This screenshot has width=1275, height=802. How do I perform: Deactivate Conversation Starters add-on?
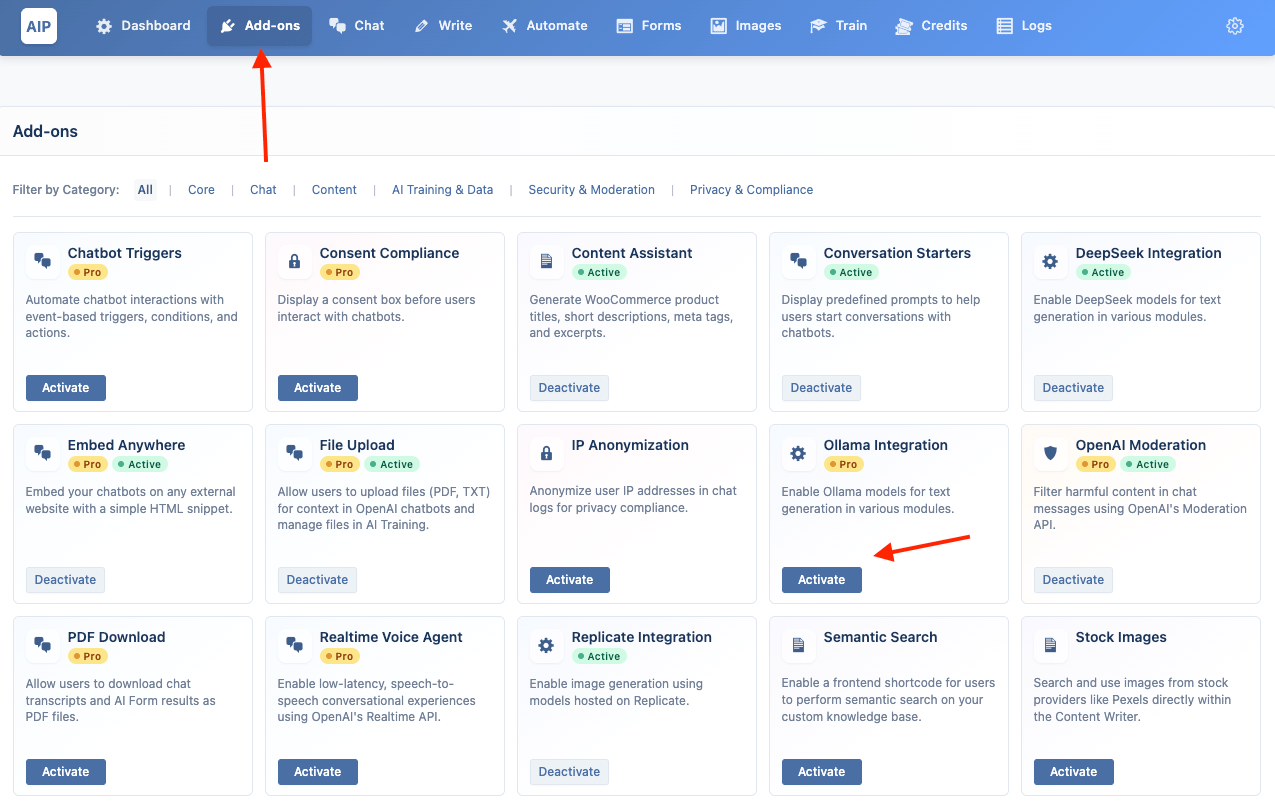tap(821, 388)
